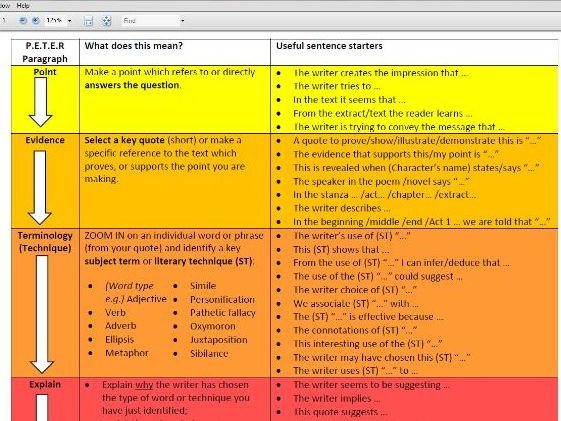Click the "What does this mean?" header
561x421 pixels.
pos(133,46)
